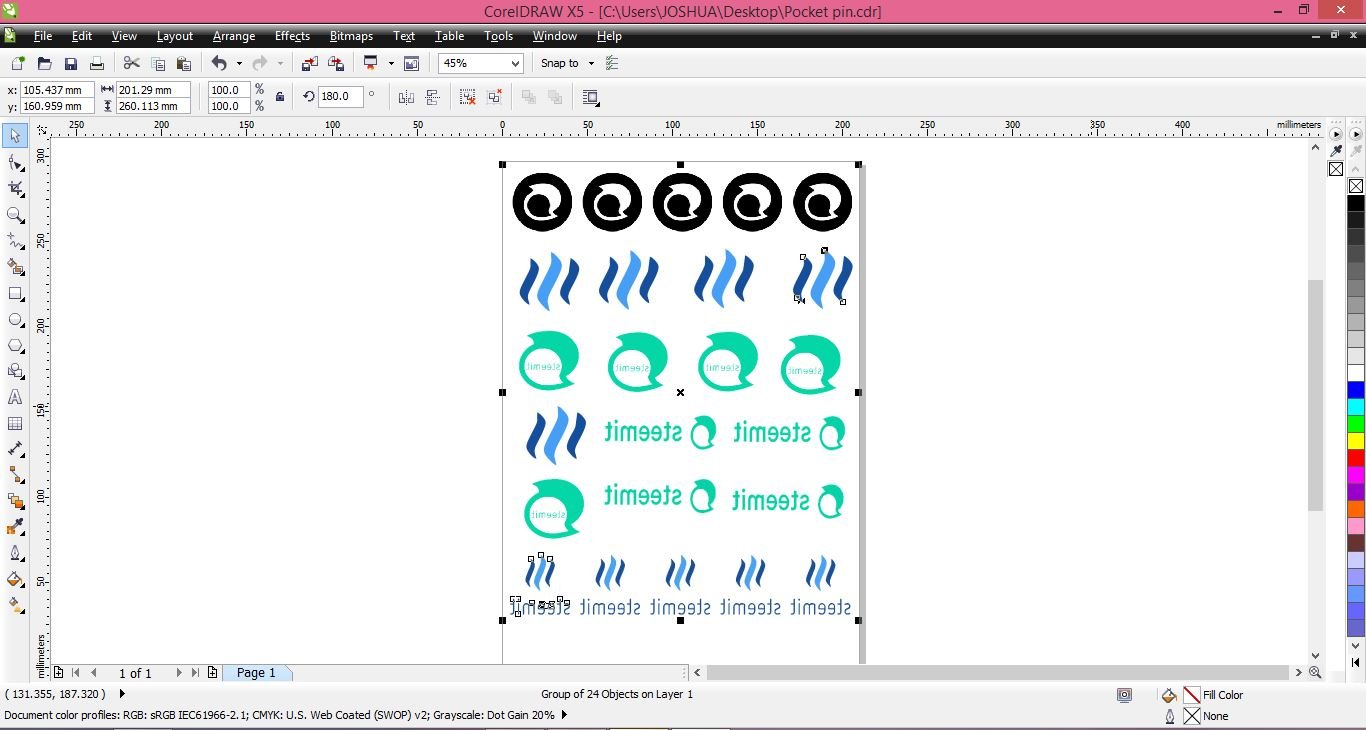This screenshot has height=730, width=1366.
Task: Select the Text tool
Action: point(15,397)
